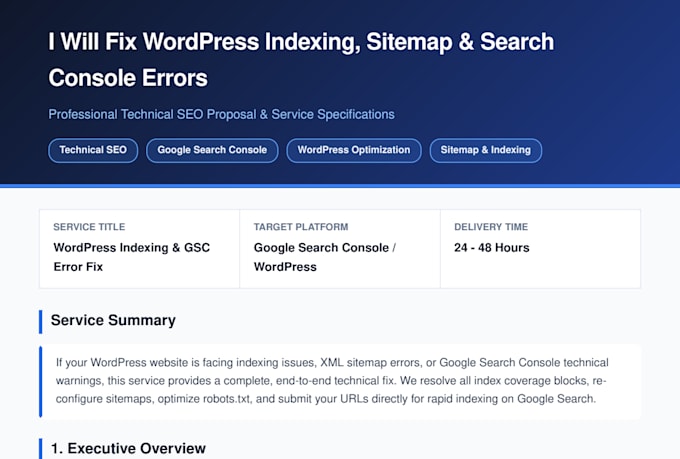Click the WordPress Optimization tag
This screenshot has width=680, height=459.
coord(353,151)
